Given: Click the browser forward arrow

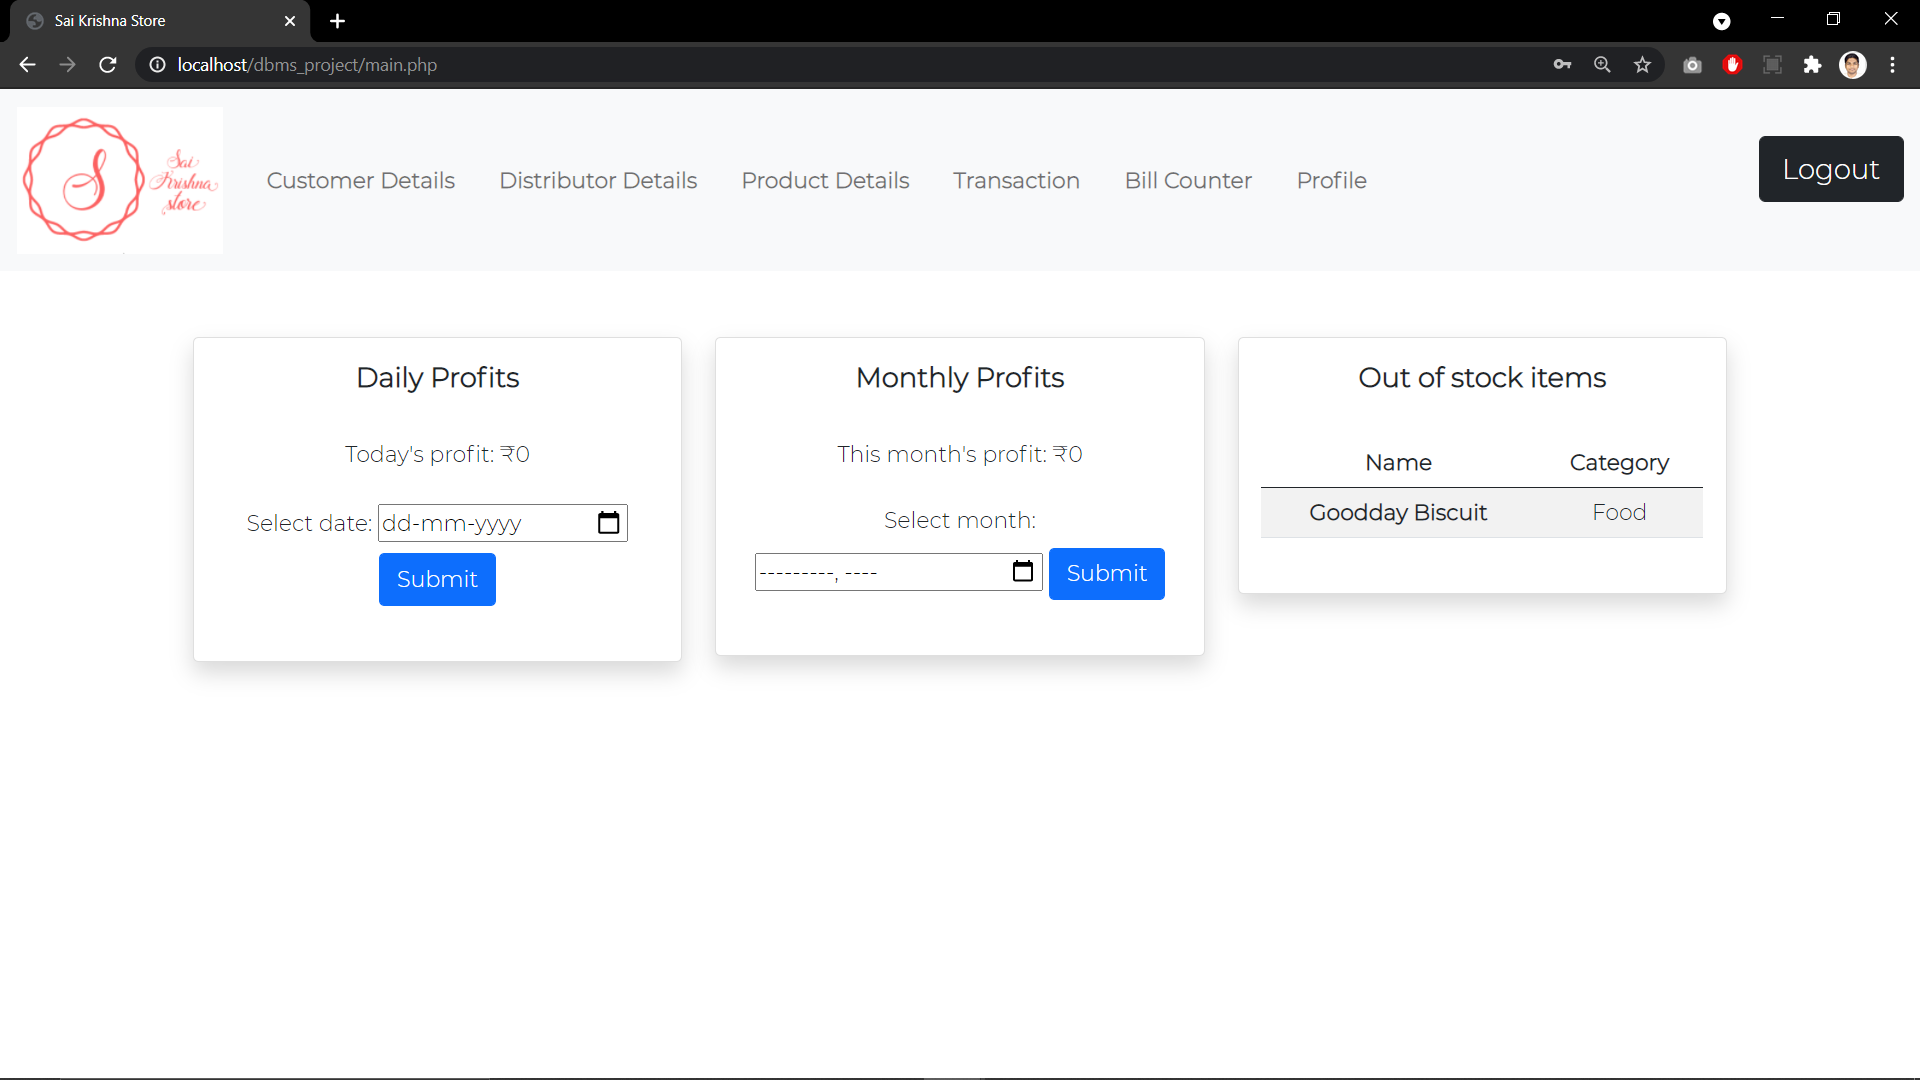Looking at the screenshot, I should click(67, 65).
